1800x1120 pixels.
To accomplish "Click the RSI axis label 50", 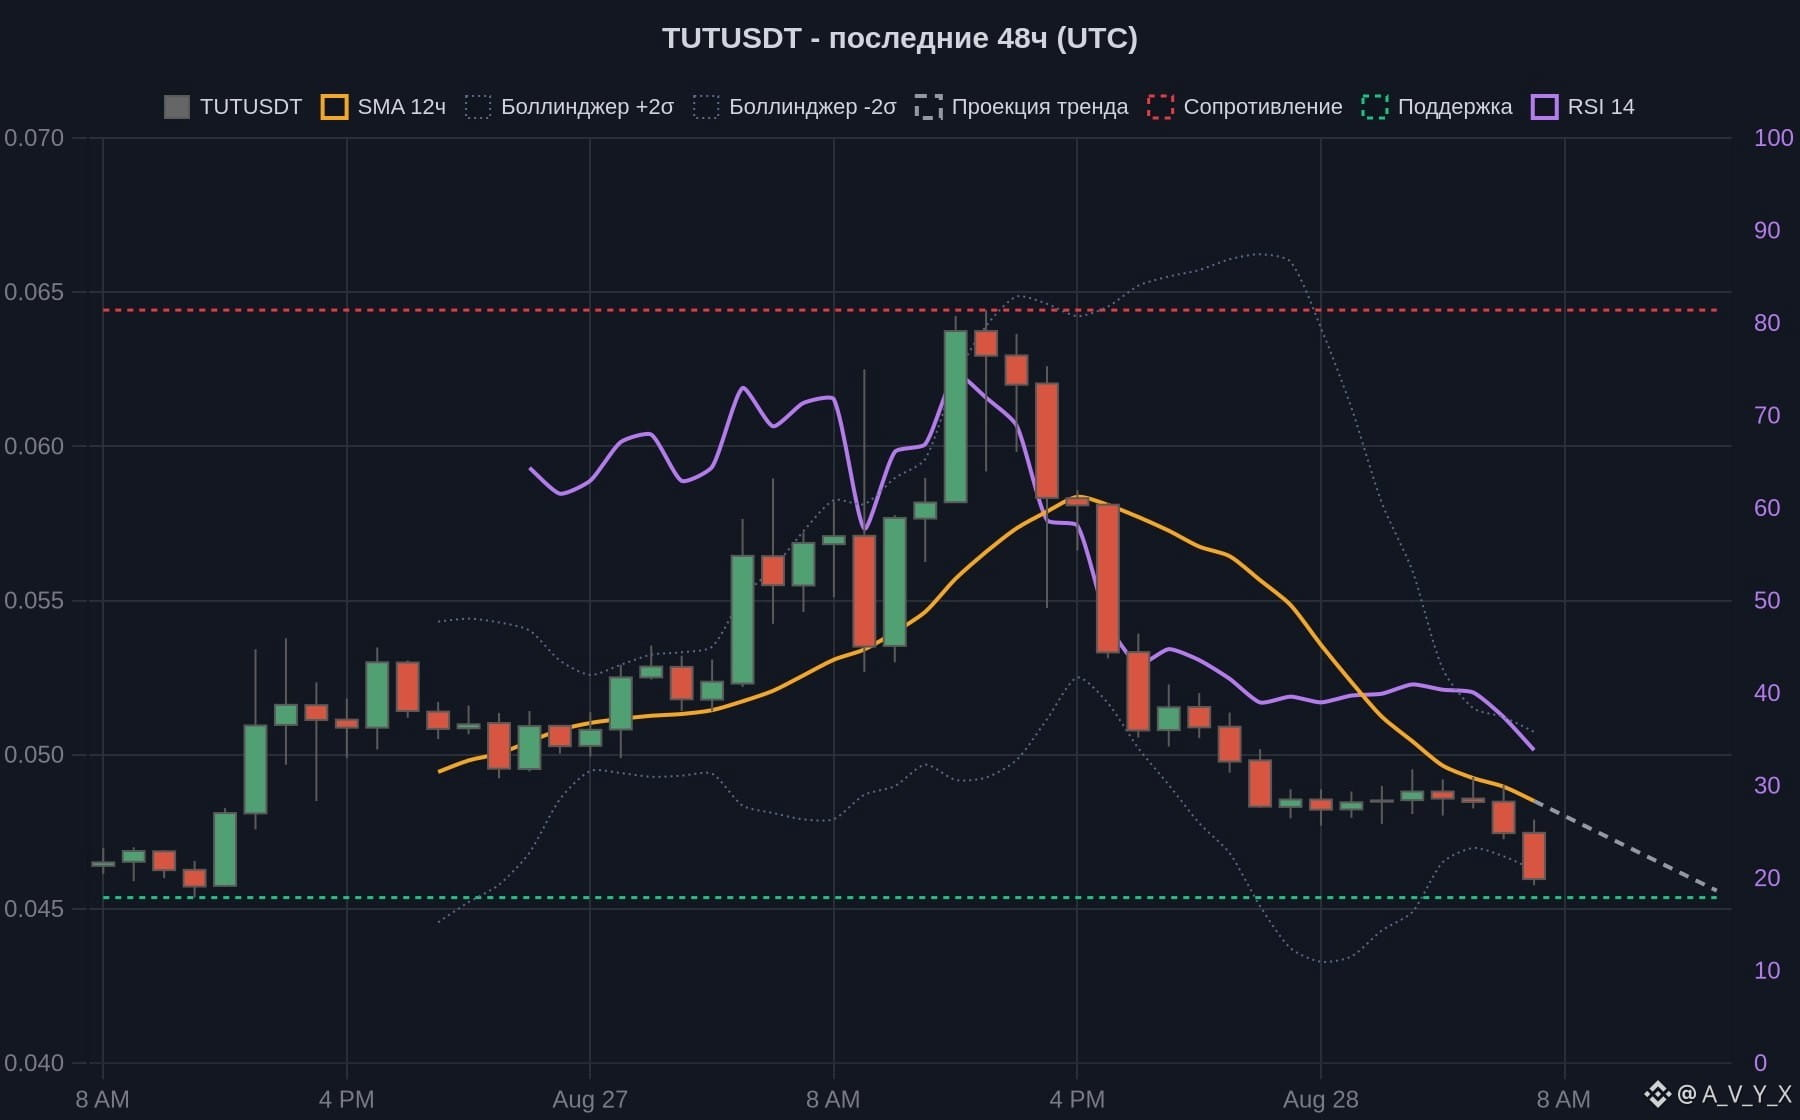I will pos(1767,601).
